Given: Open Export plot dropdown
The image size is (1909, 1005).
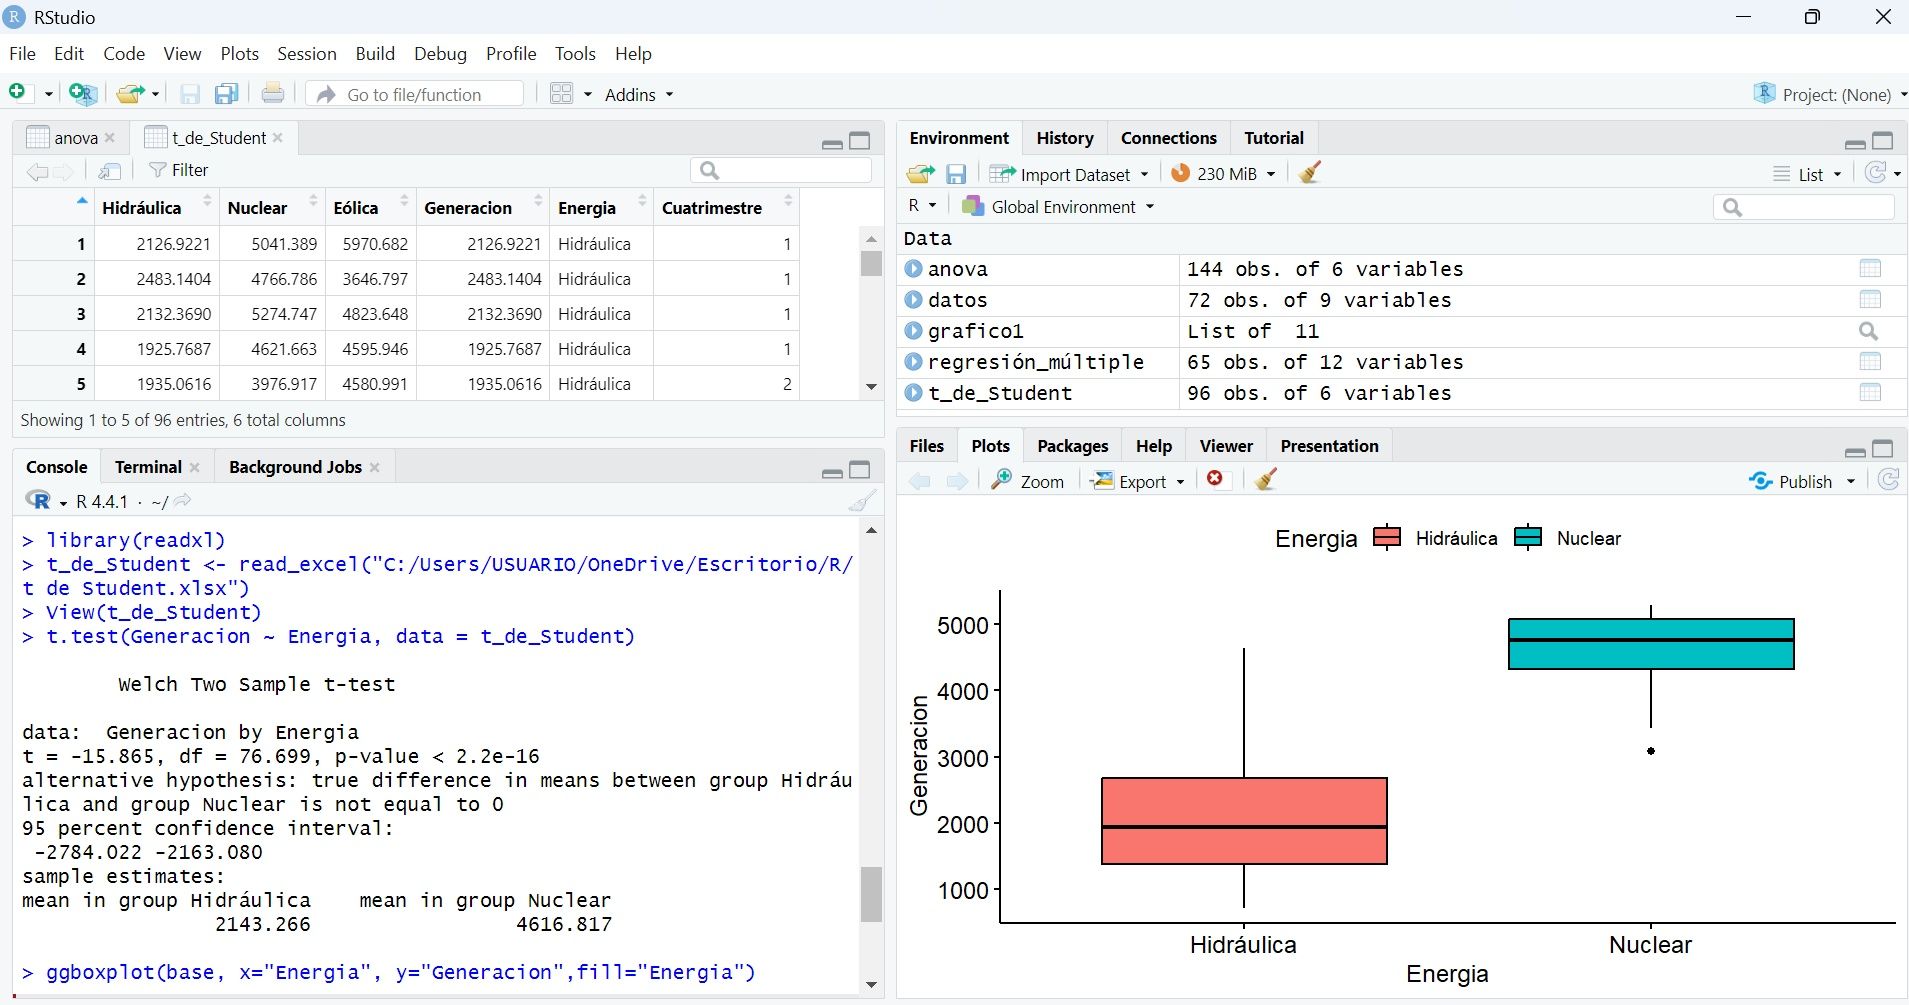Looking at the screenshot, I should 1138,481.
